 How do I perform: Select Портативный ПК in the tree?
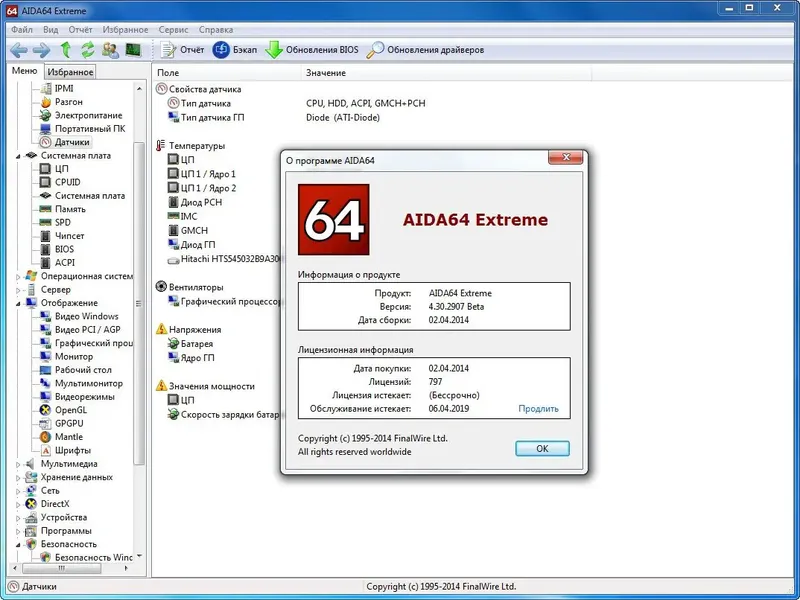pos(90,129)
